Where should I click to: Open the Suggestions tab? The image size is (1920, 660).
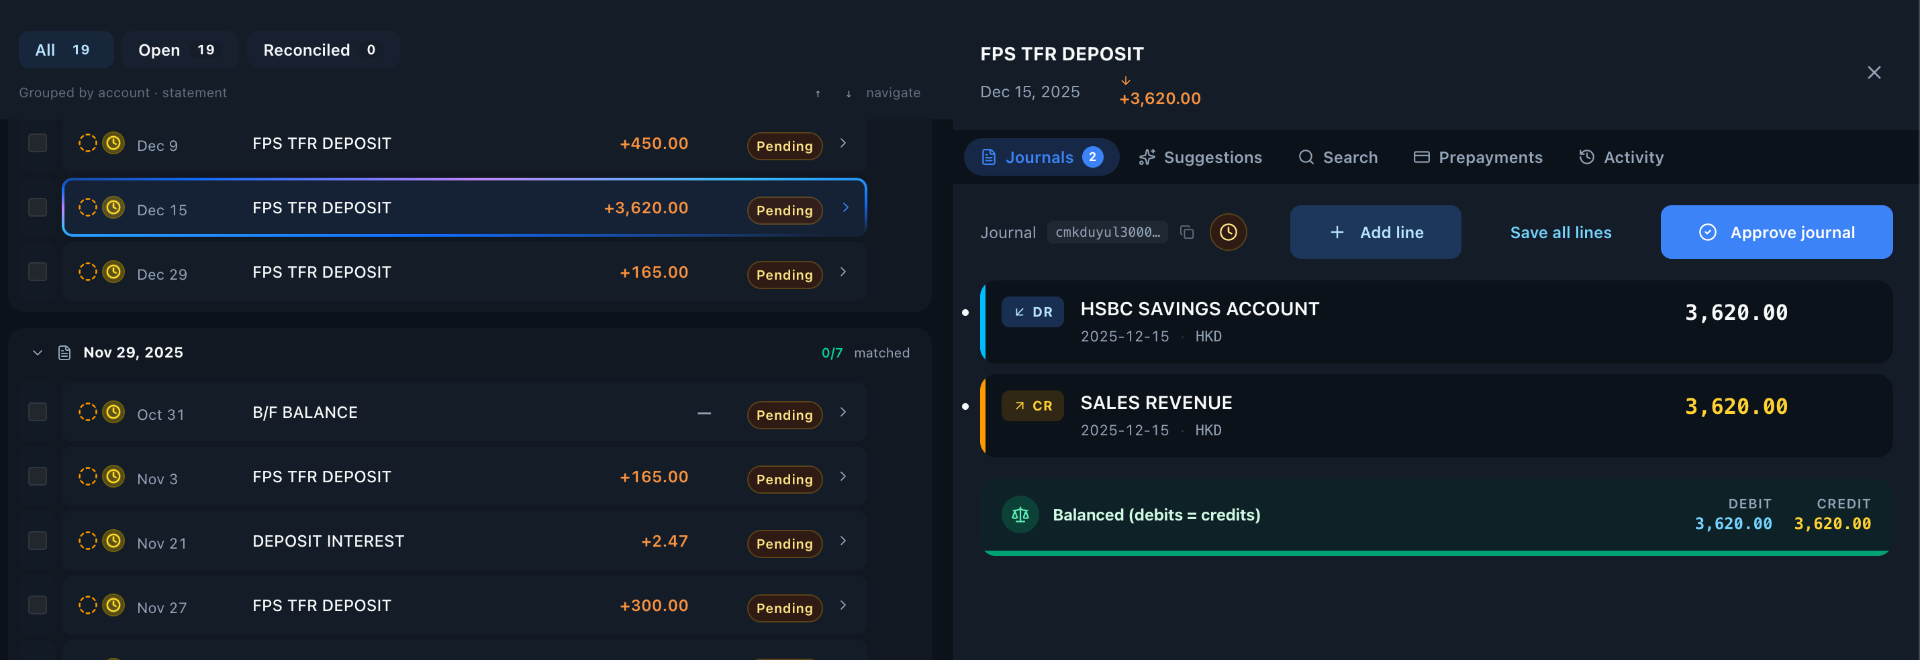1200,157
